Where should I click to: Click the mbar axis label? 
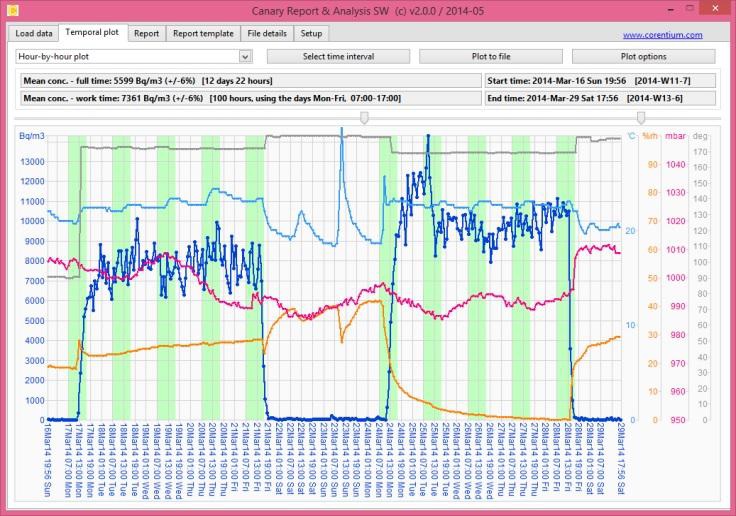click(x=675, y=136)
